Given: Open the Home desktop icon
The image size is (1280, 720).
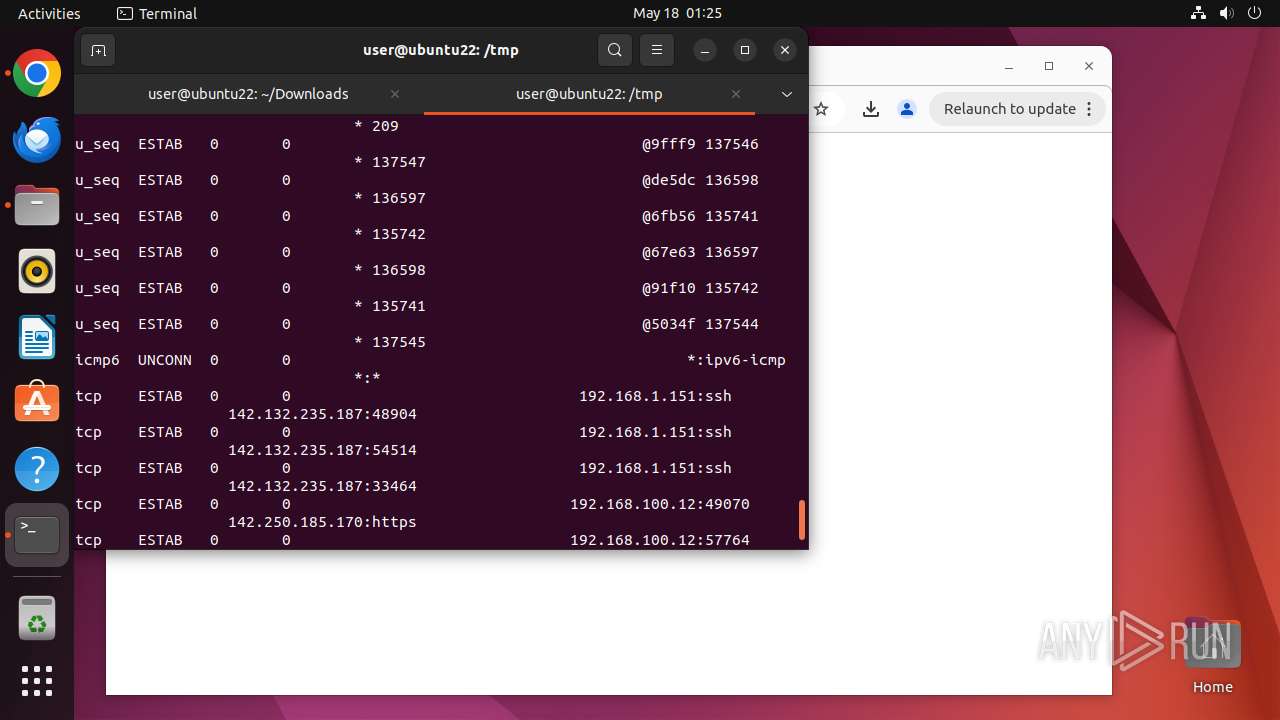Looking at the screenshot, I should (x=1212, y=656).
